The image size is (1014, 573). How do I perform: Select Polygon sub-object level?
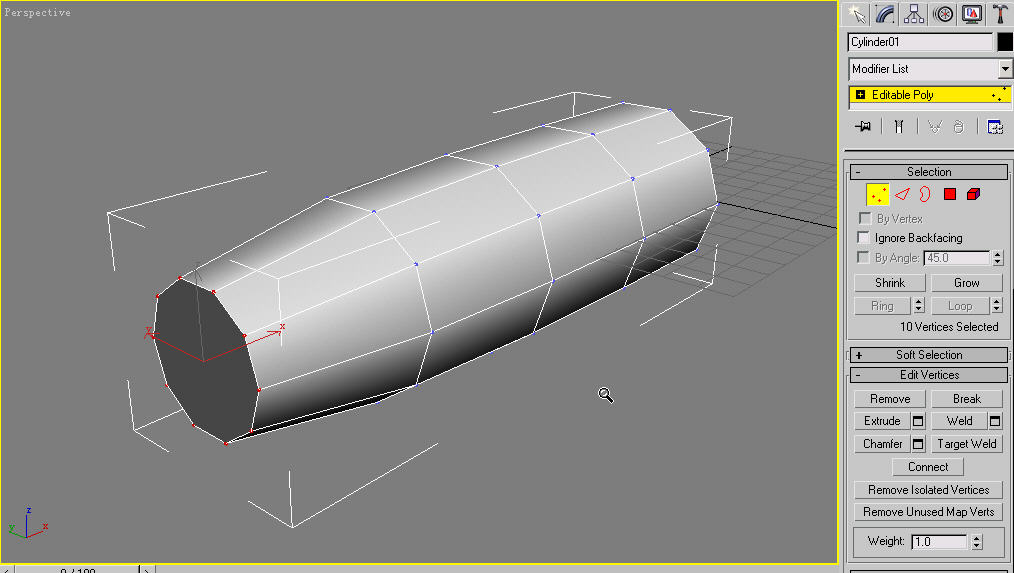[950, 195]
